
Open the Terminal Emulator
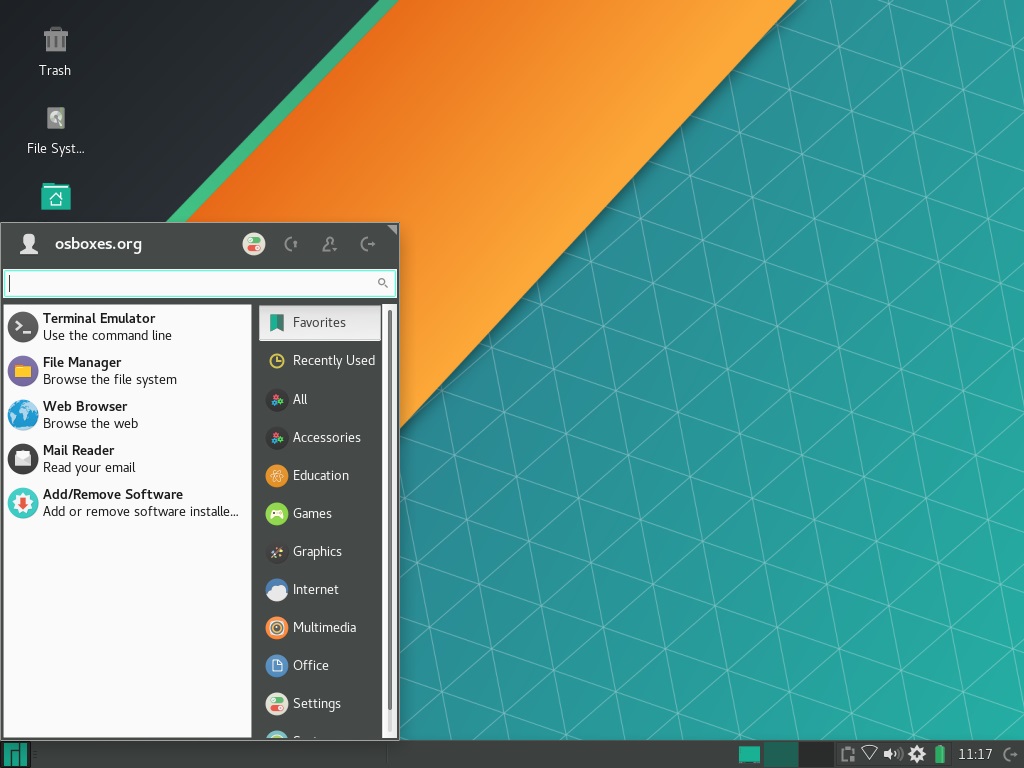[100, 326]
